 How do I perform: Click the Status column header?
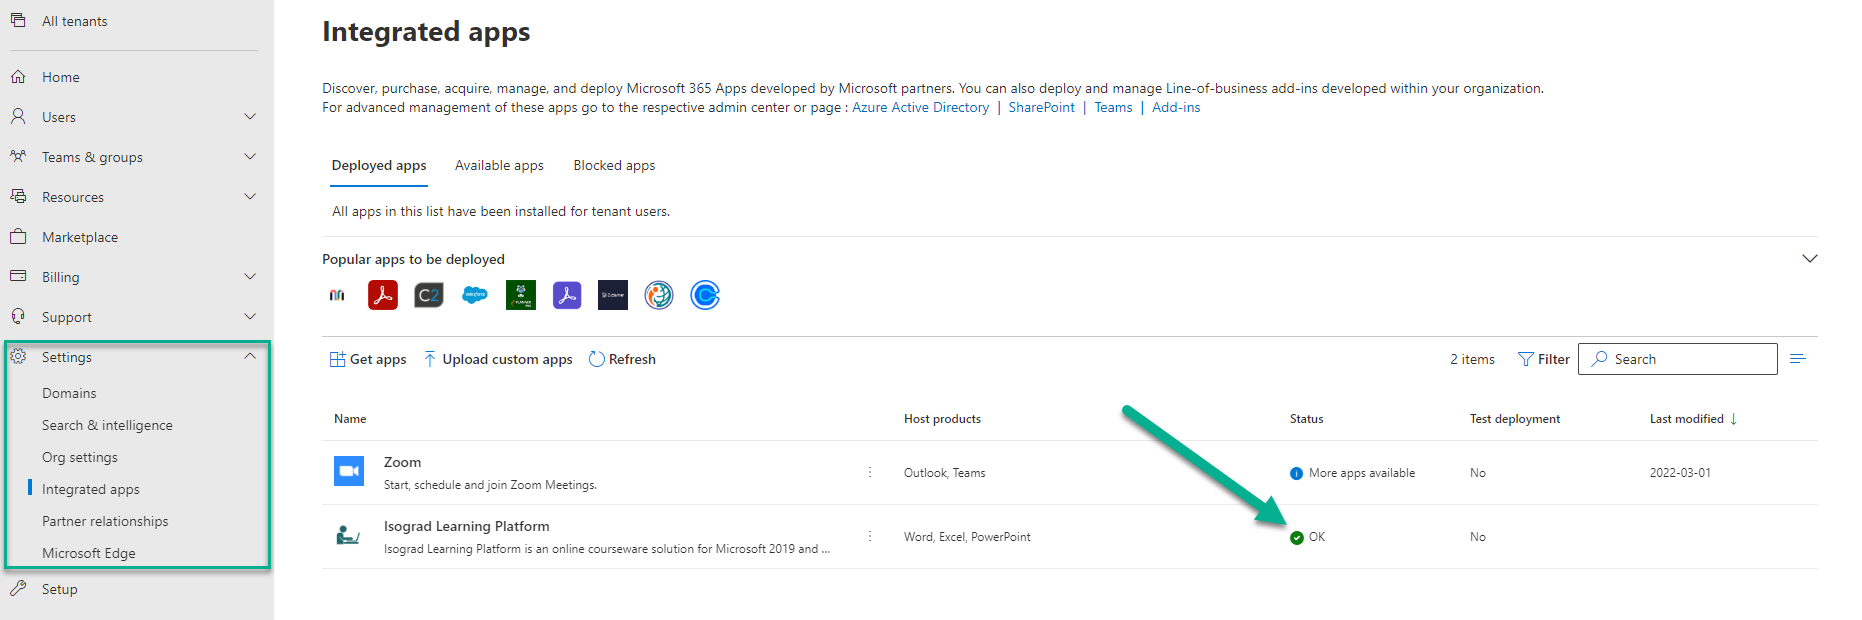pyautogui.click(x=1306, y=419)
